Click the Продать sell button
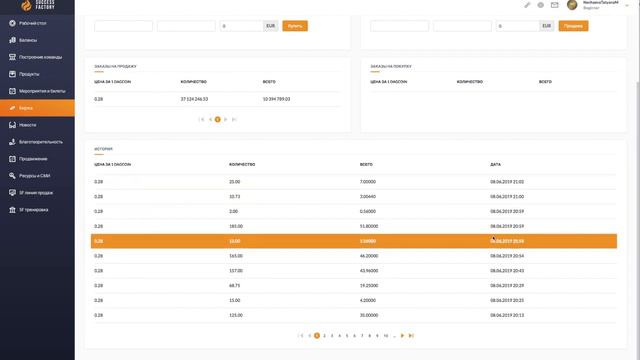Screen dimensions: 640x360 [573, 26]
